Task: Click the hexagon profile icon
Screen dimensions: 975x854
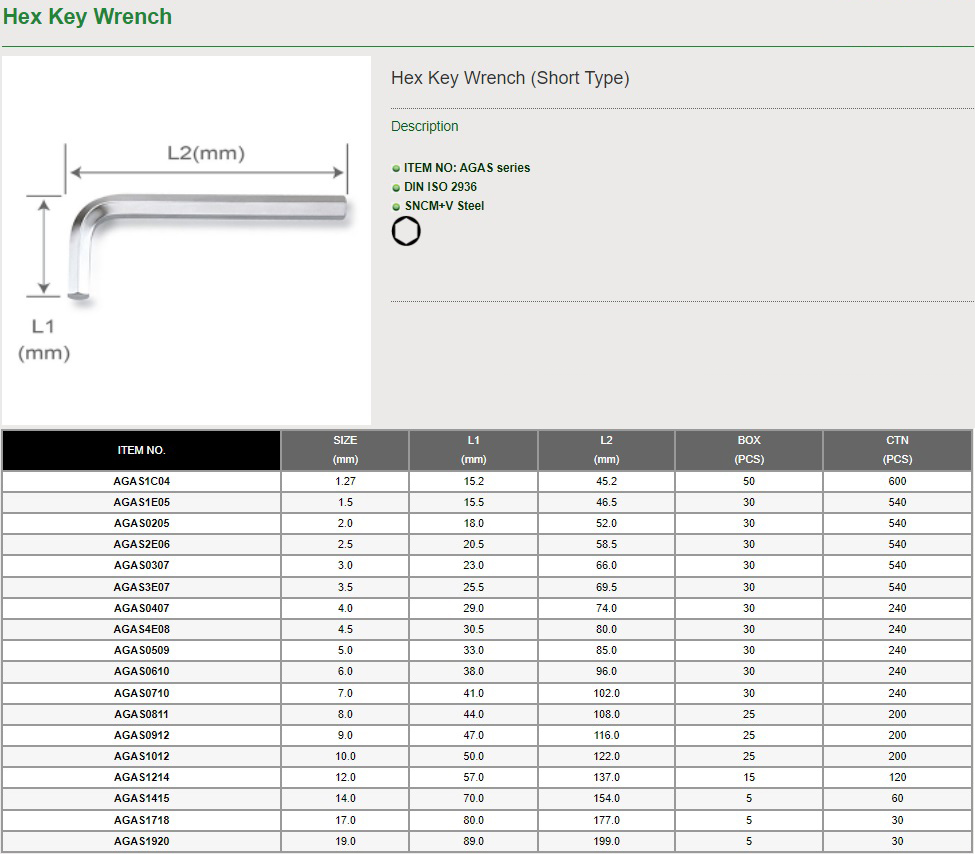Action: tap(406, 232)
